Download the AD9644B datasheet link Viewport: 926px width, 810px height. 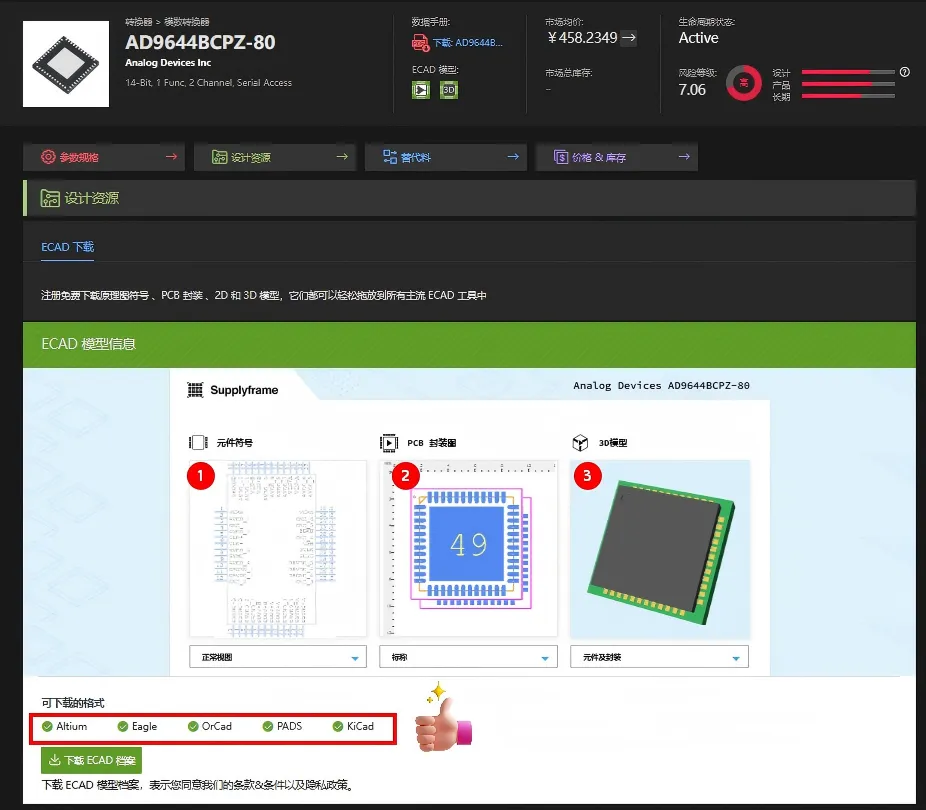coord(468,43)
